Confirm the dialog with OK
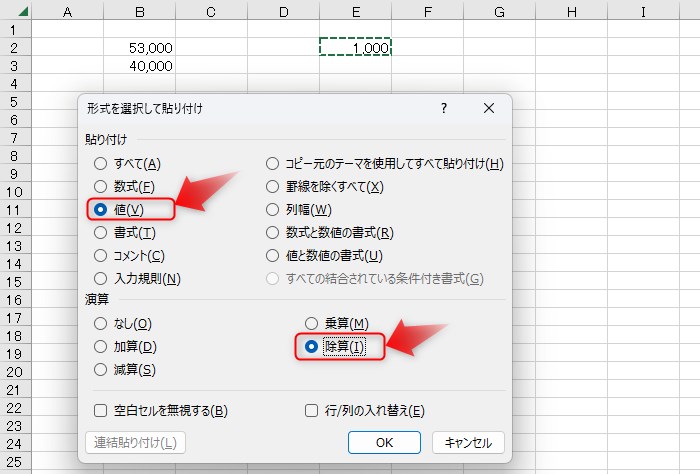The width and height of the screenshot is (700, 474). click(x=384, y=442)
